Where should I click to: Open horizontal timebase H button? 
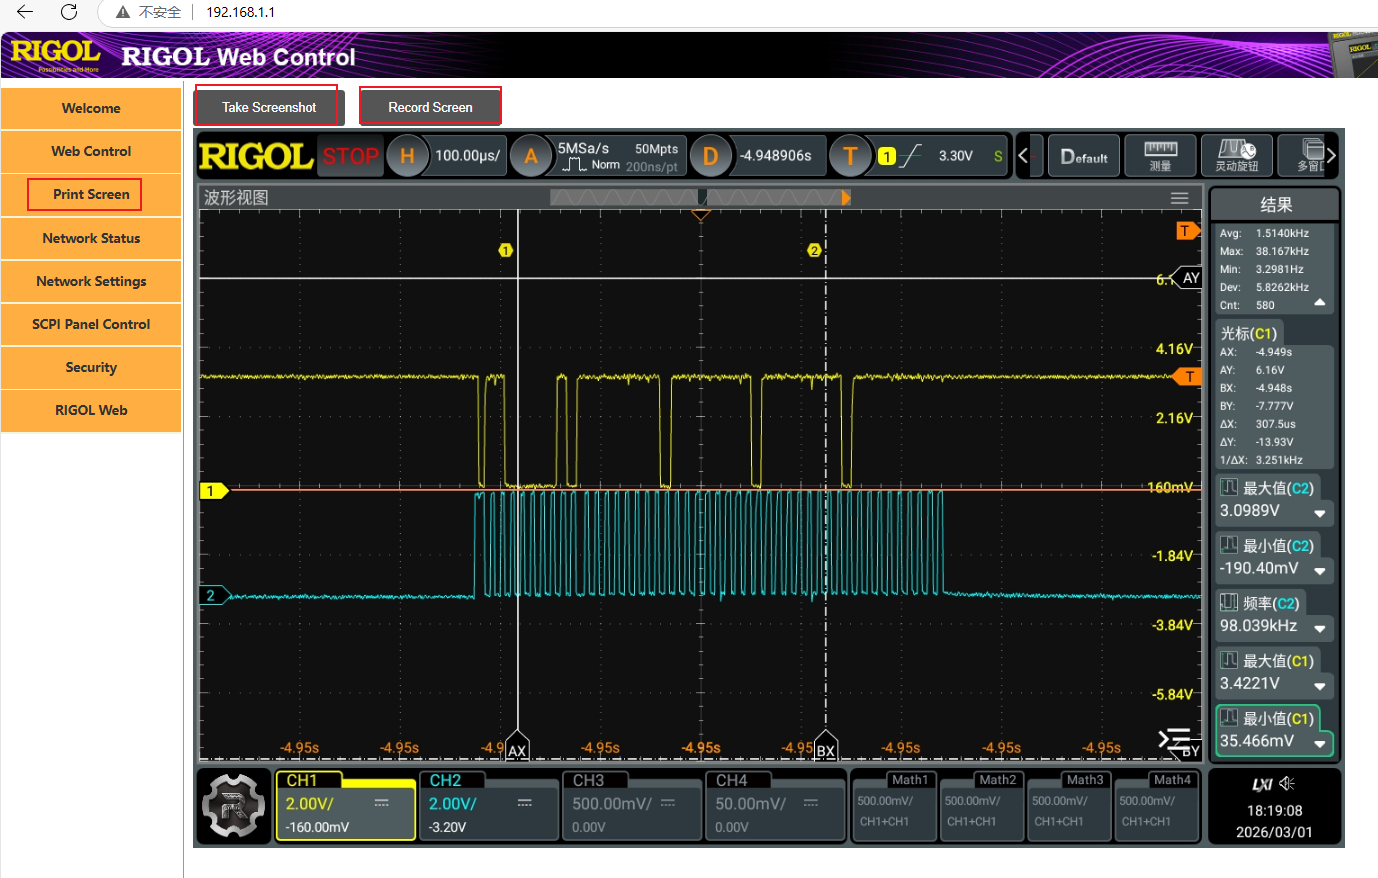point(407,156)
